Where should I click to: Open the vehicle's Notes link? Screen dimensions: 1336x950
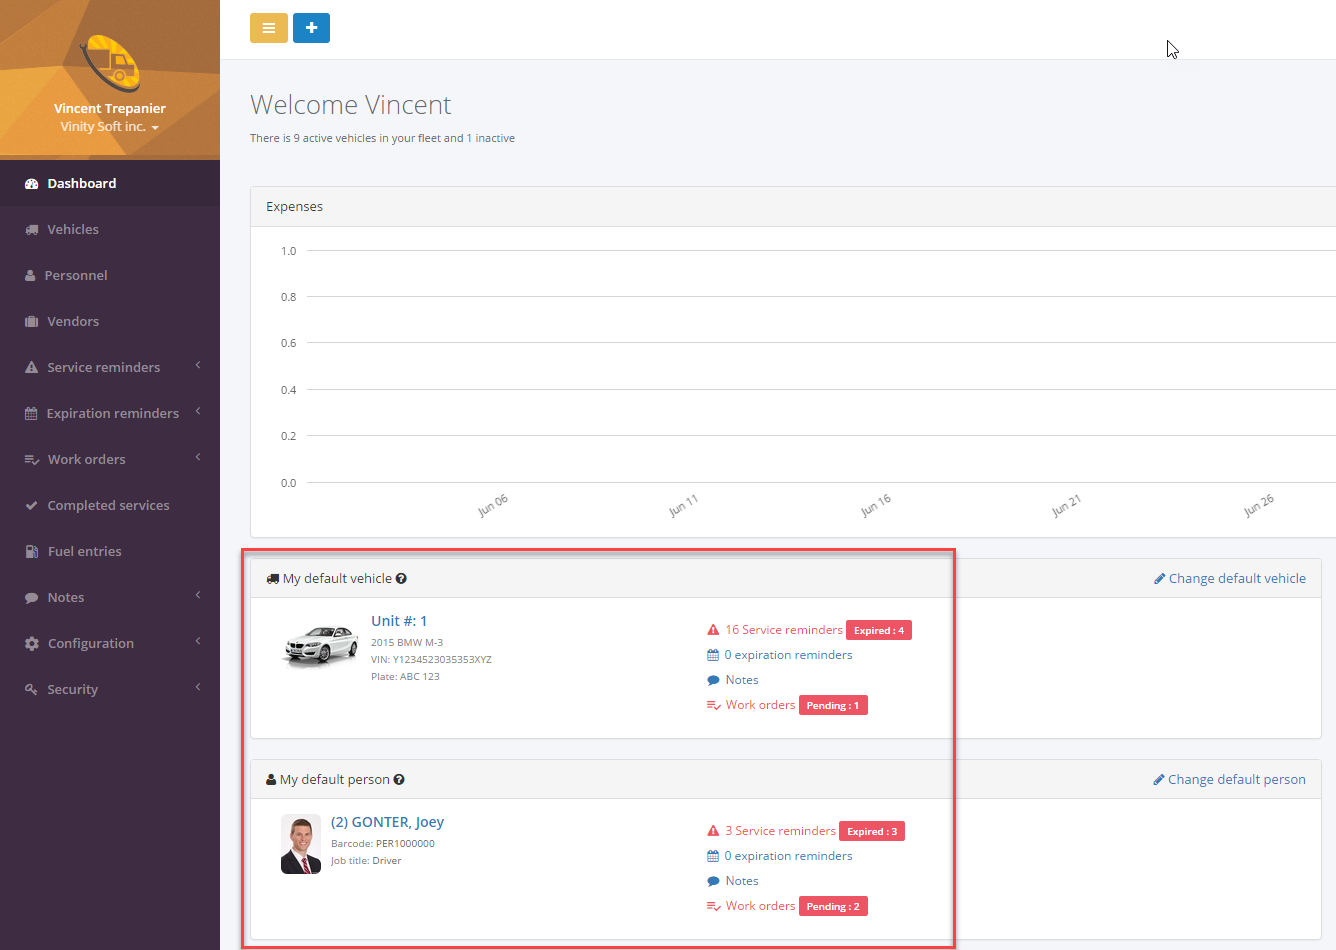click(742, 680)
